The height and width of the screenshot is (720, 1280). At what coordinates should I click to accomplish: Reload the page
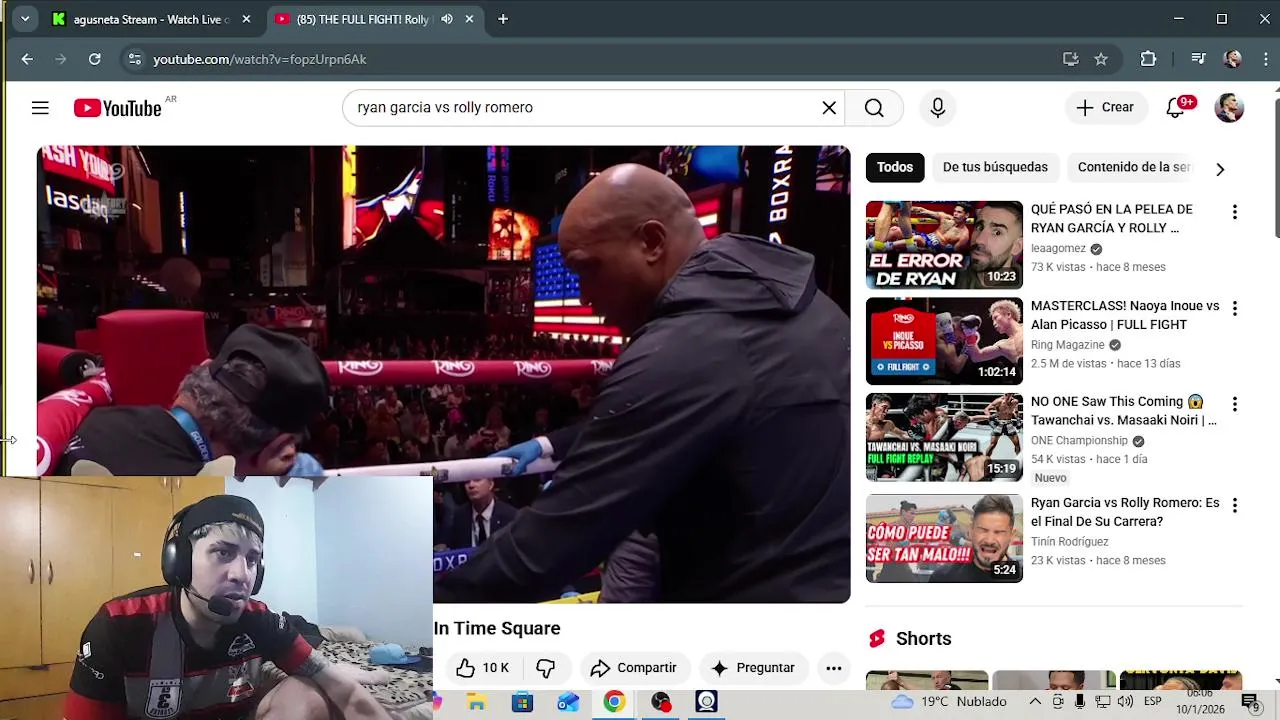click(94, 59)
